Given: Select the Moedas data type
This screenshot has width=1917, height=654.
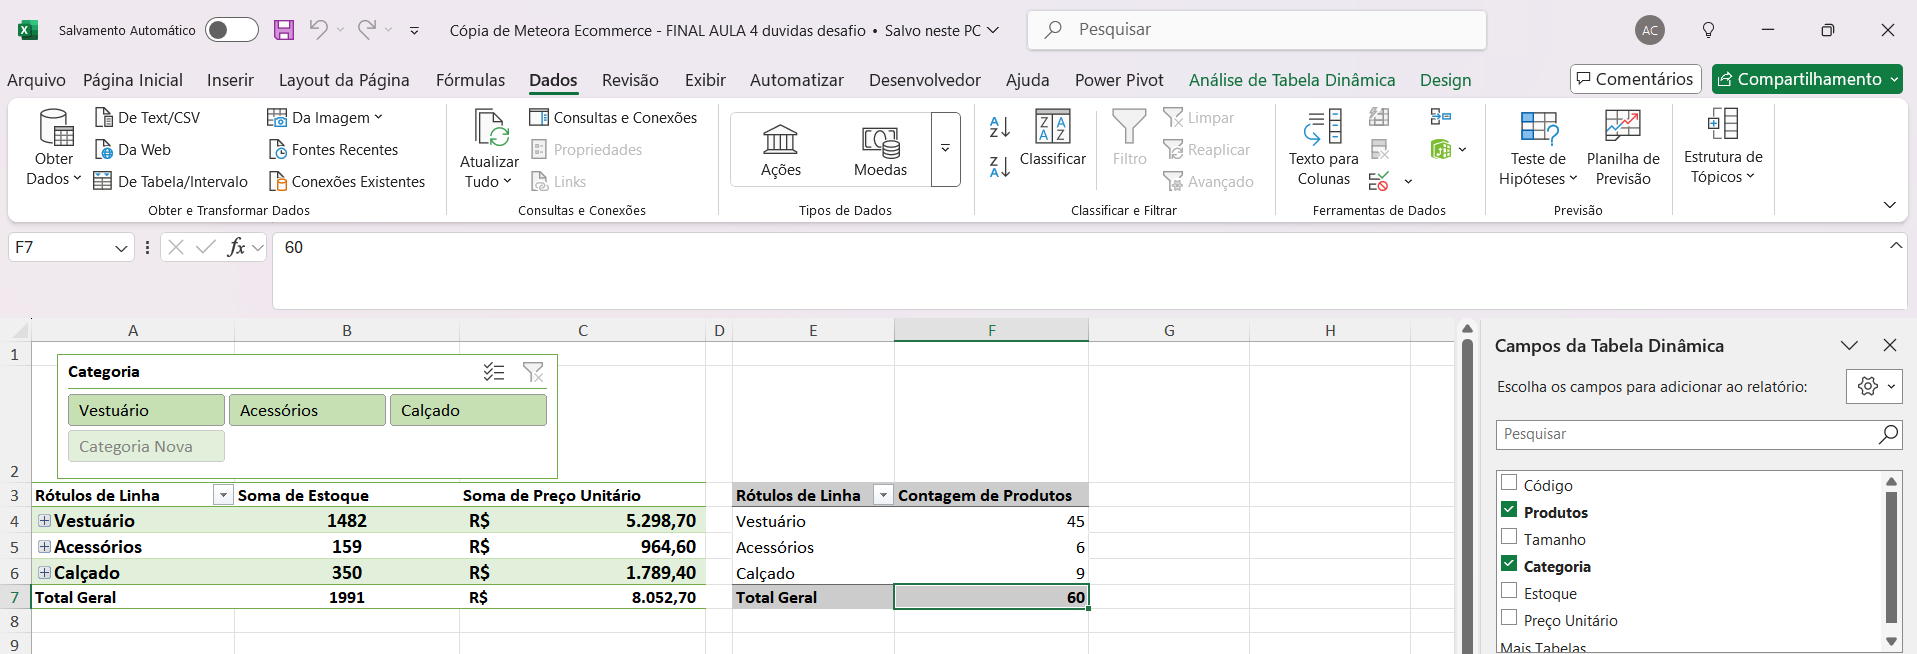Looking at the screenshot, I should point(880,150).
